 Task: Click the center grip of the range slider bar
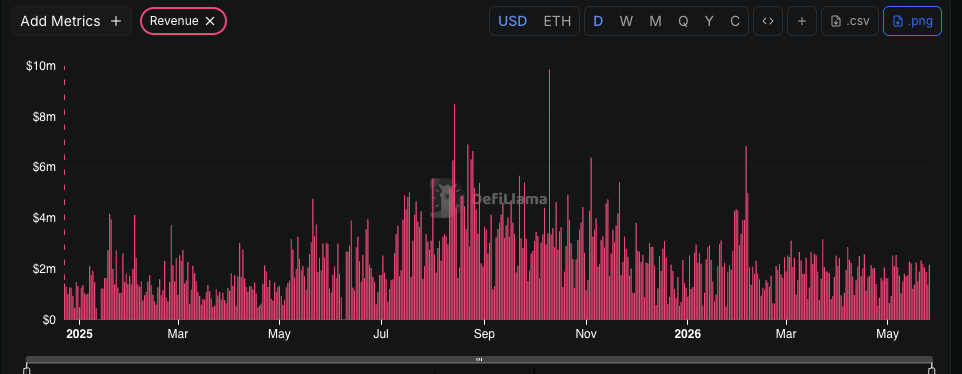click(479, 359)
